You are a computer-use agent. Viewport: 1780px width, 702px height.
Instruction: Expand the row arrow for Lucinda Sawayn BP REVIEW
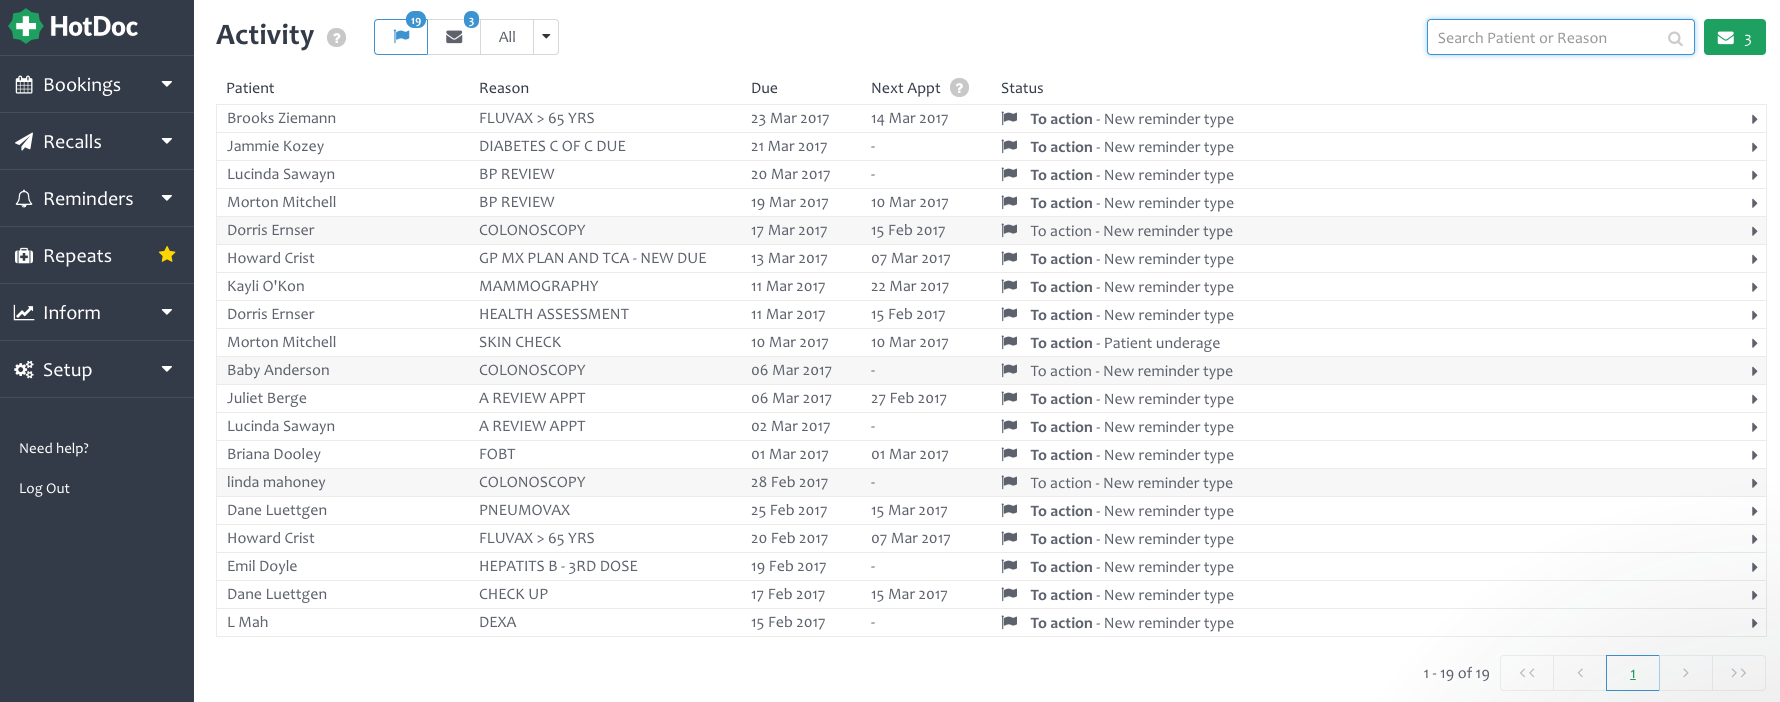[x=1754, y=175]
